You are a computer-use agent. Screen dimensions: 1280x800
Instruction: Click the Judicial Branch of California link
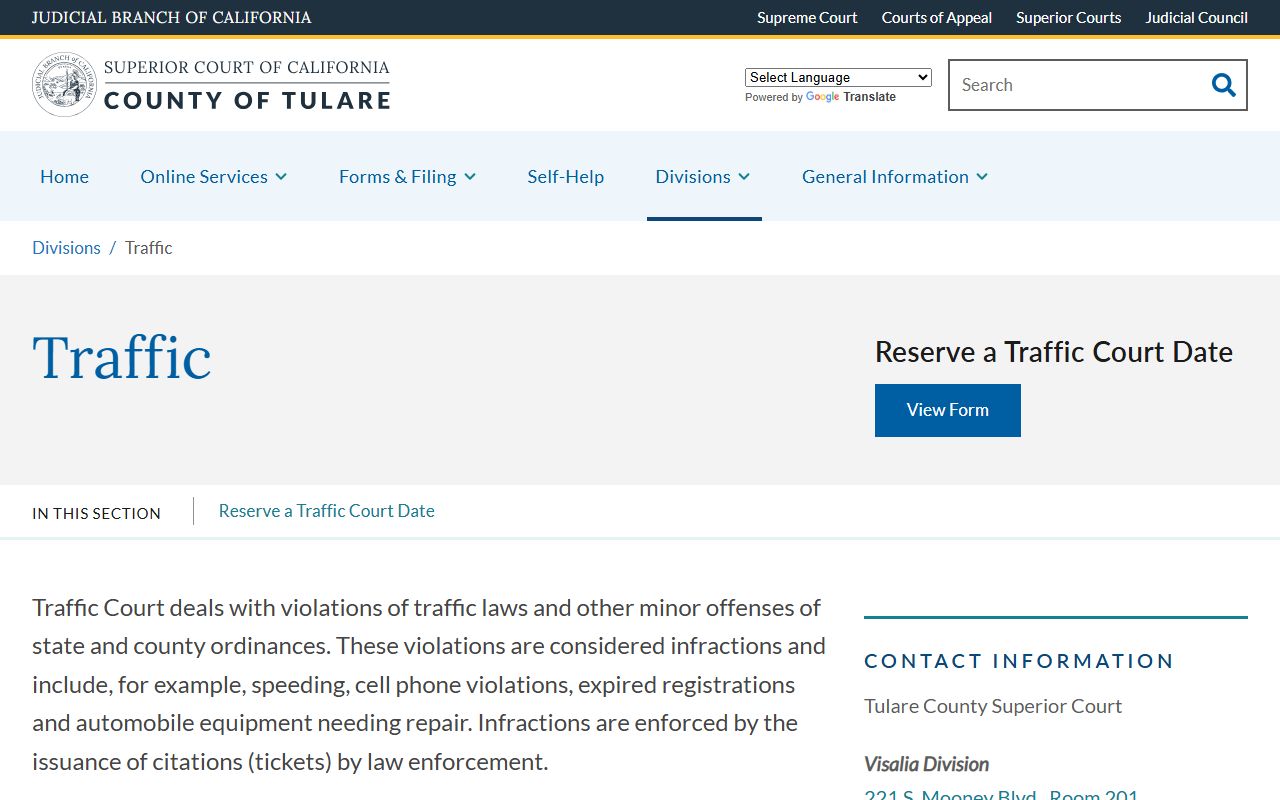[x=172, y=17]
